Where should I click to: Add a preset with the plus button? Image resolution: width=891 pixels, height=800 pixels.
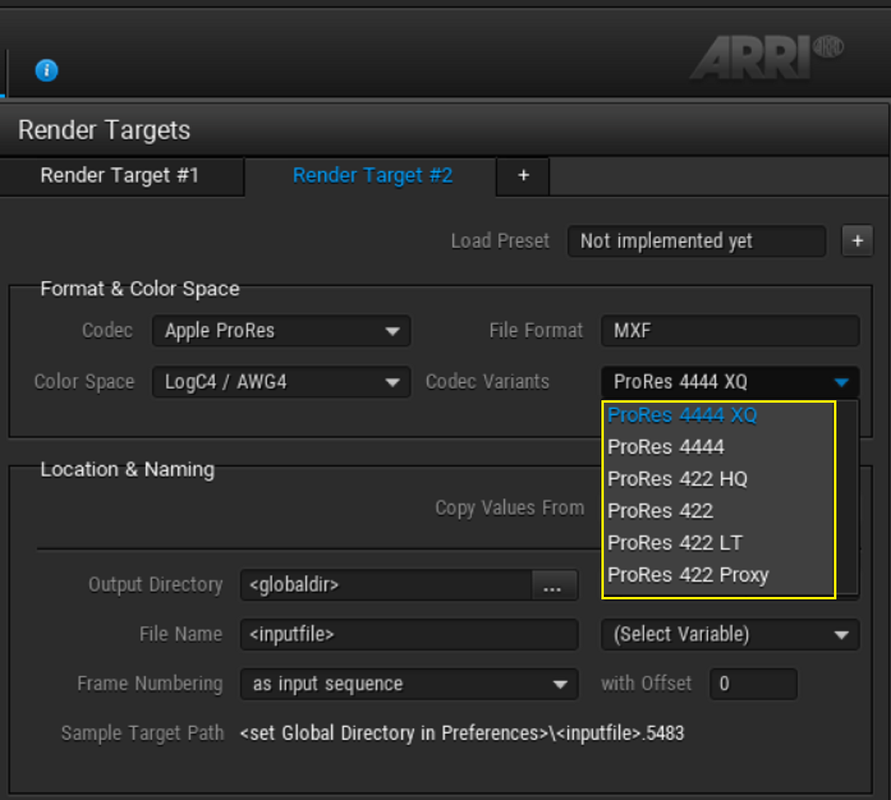(x=857, y=241)
